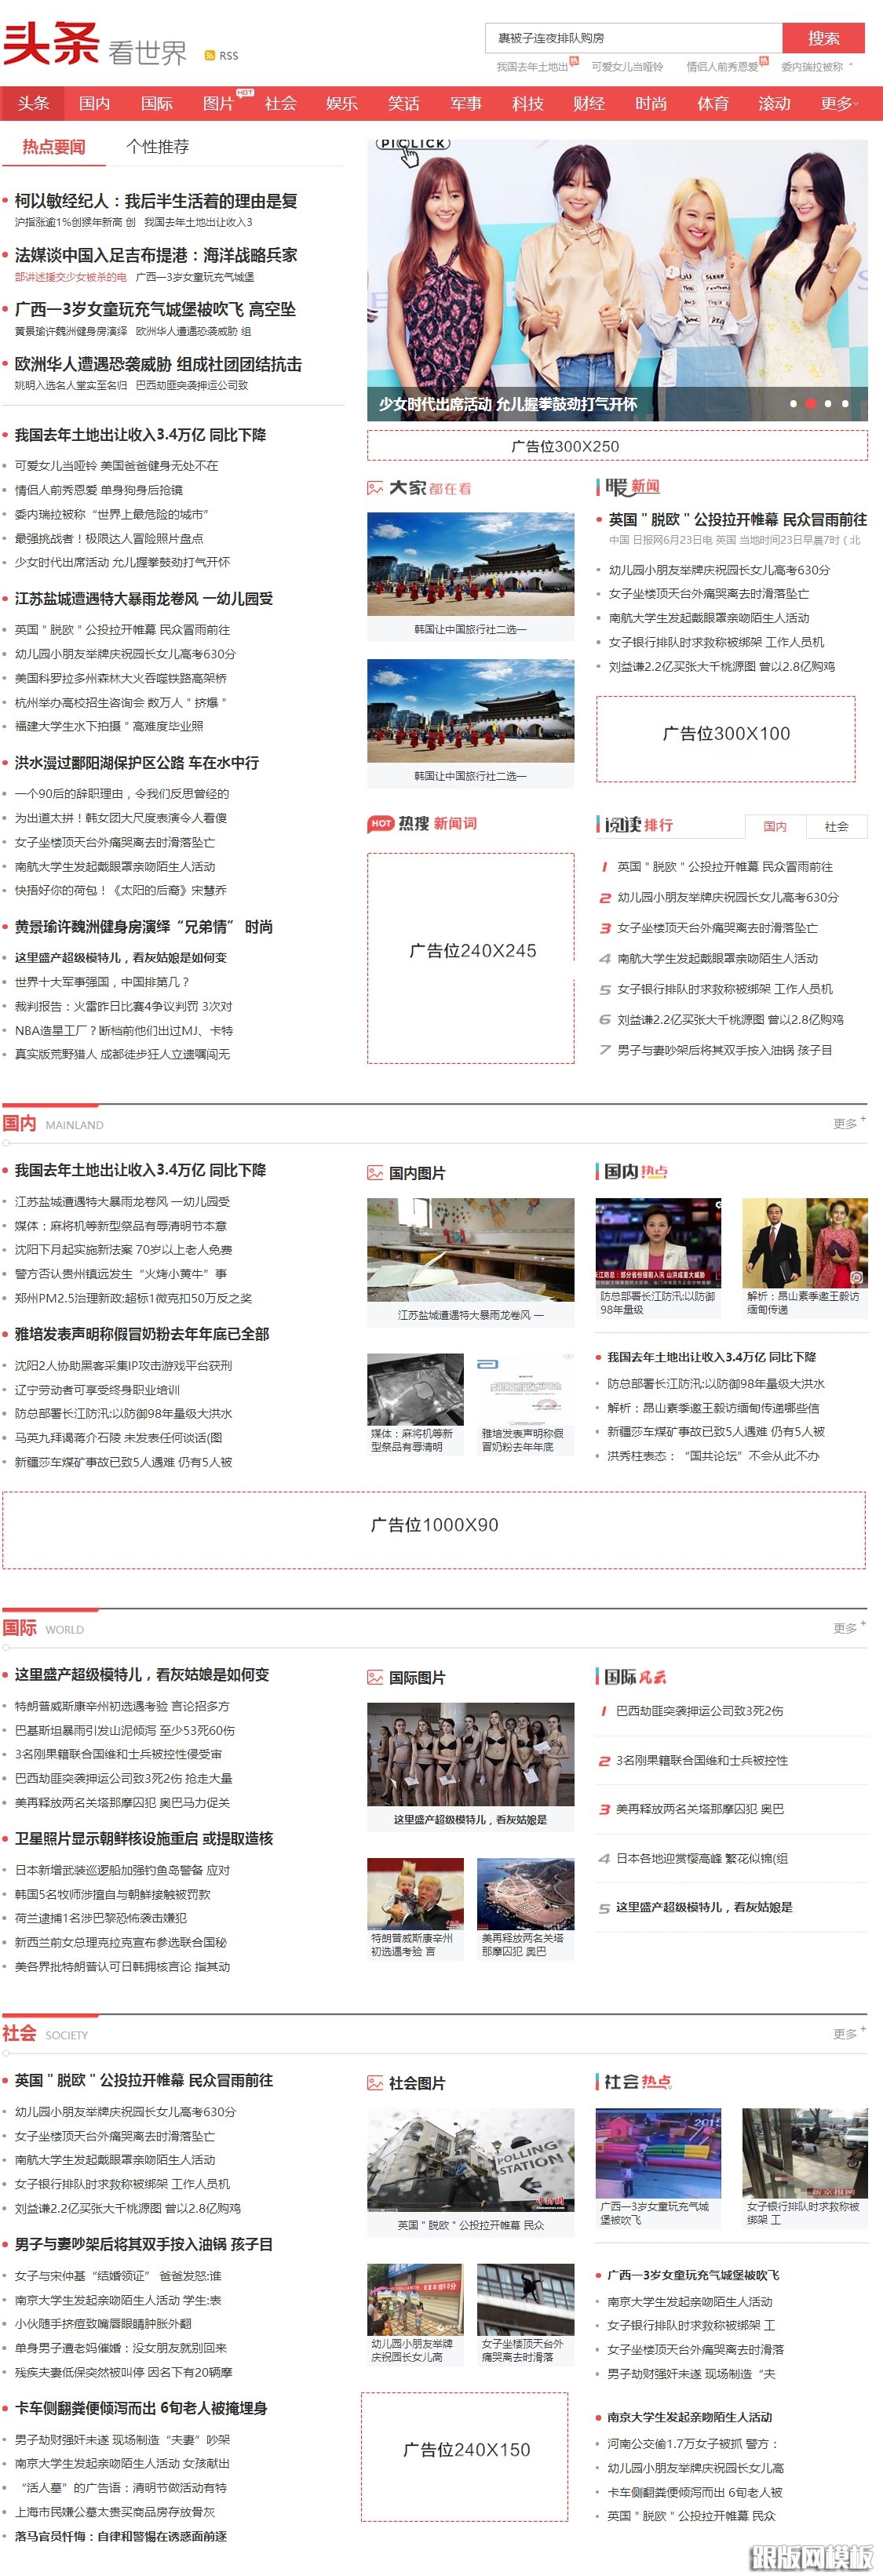Click the HOT badge beside 热搜新闻词
The height and width of the screenshot is (2576, 883).
coord(380,823)
